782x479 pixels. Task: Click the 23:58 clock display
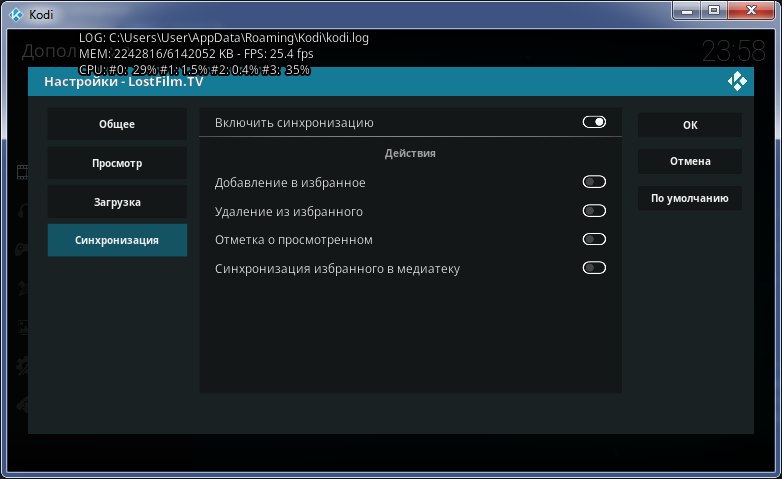[733, 51]
